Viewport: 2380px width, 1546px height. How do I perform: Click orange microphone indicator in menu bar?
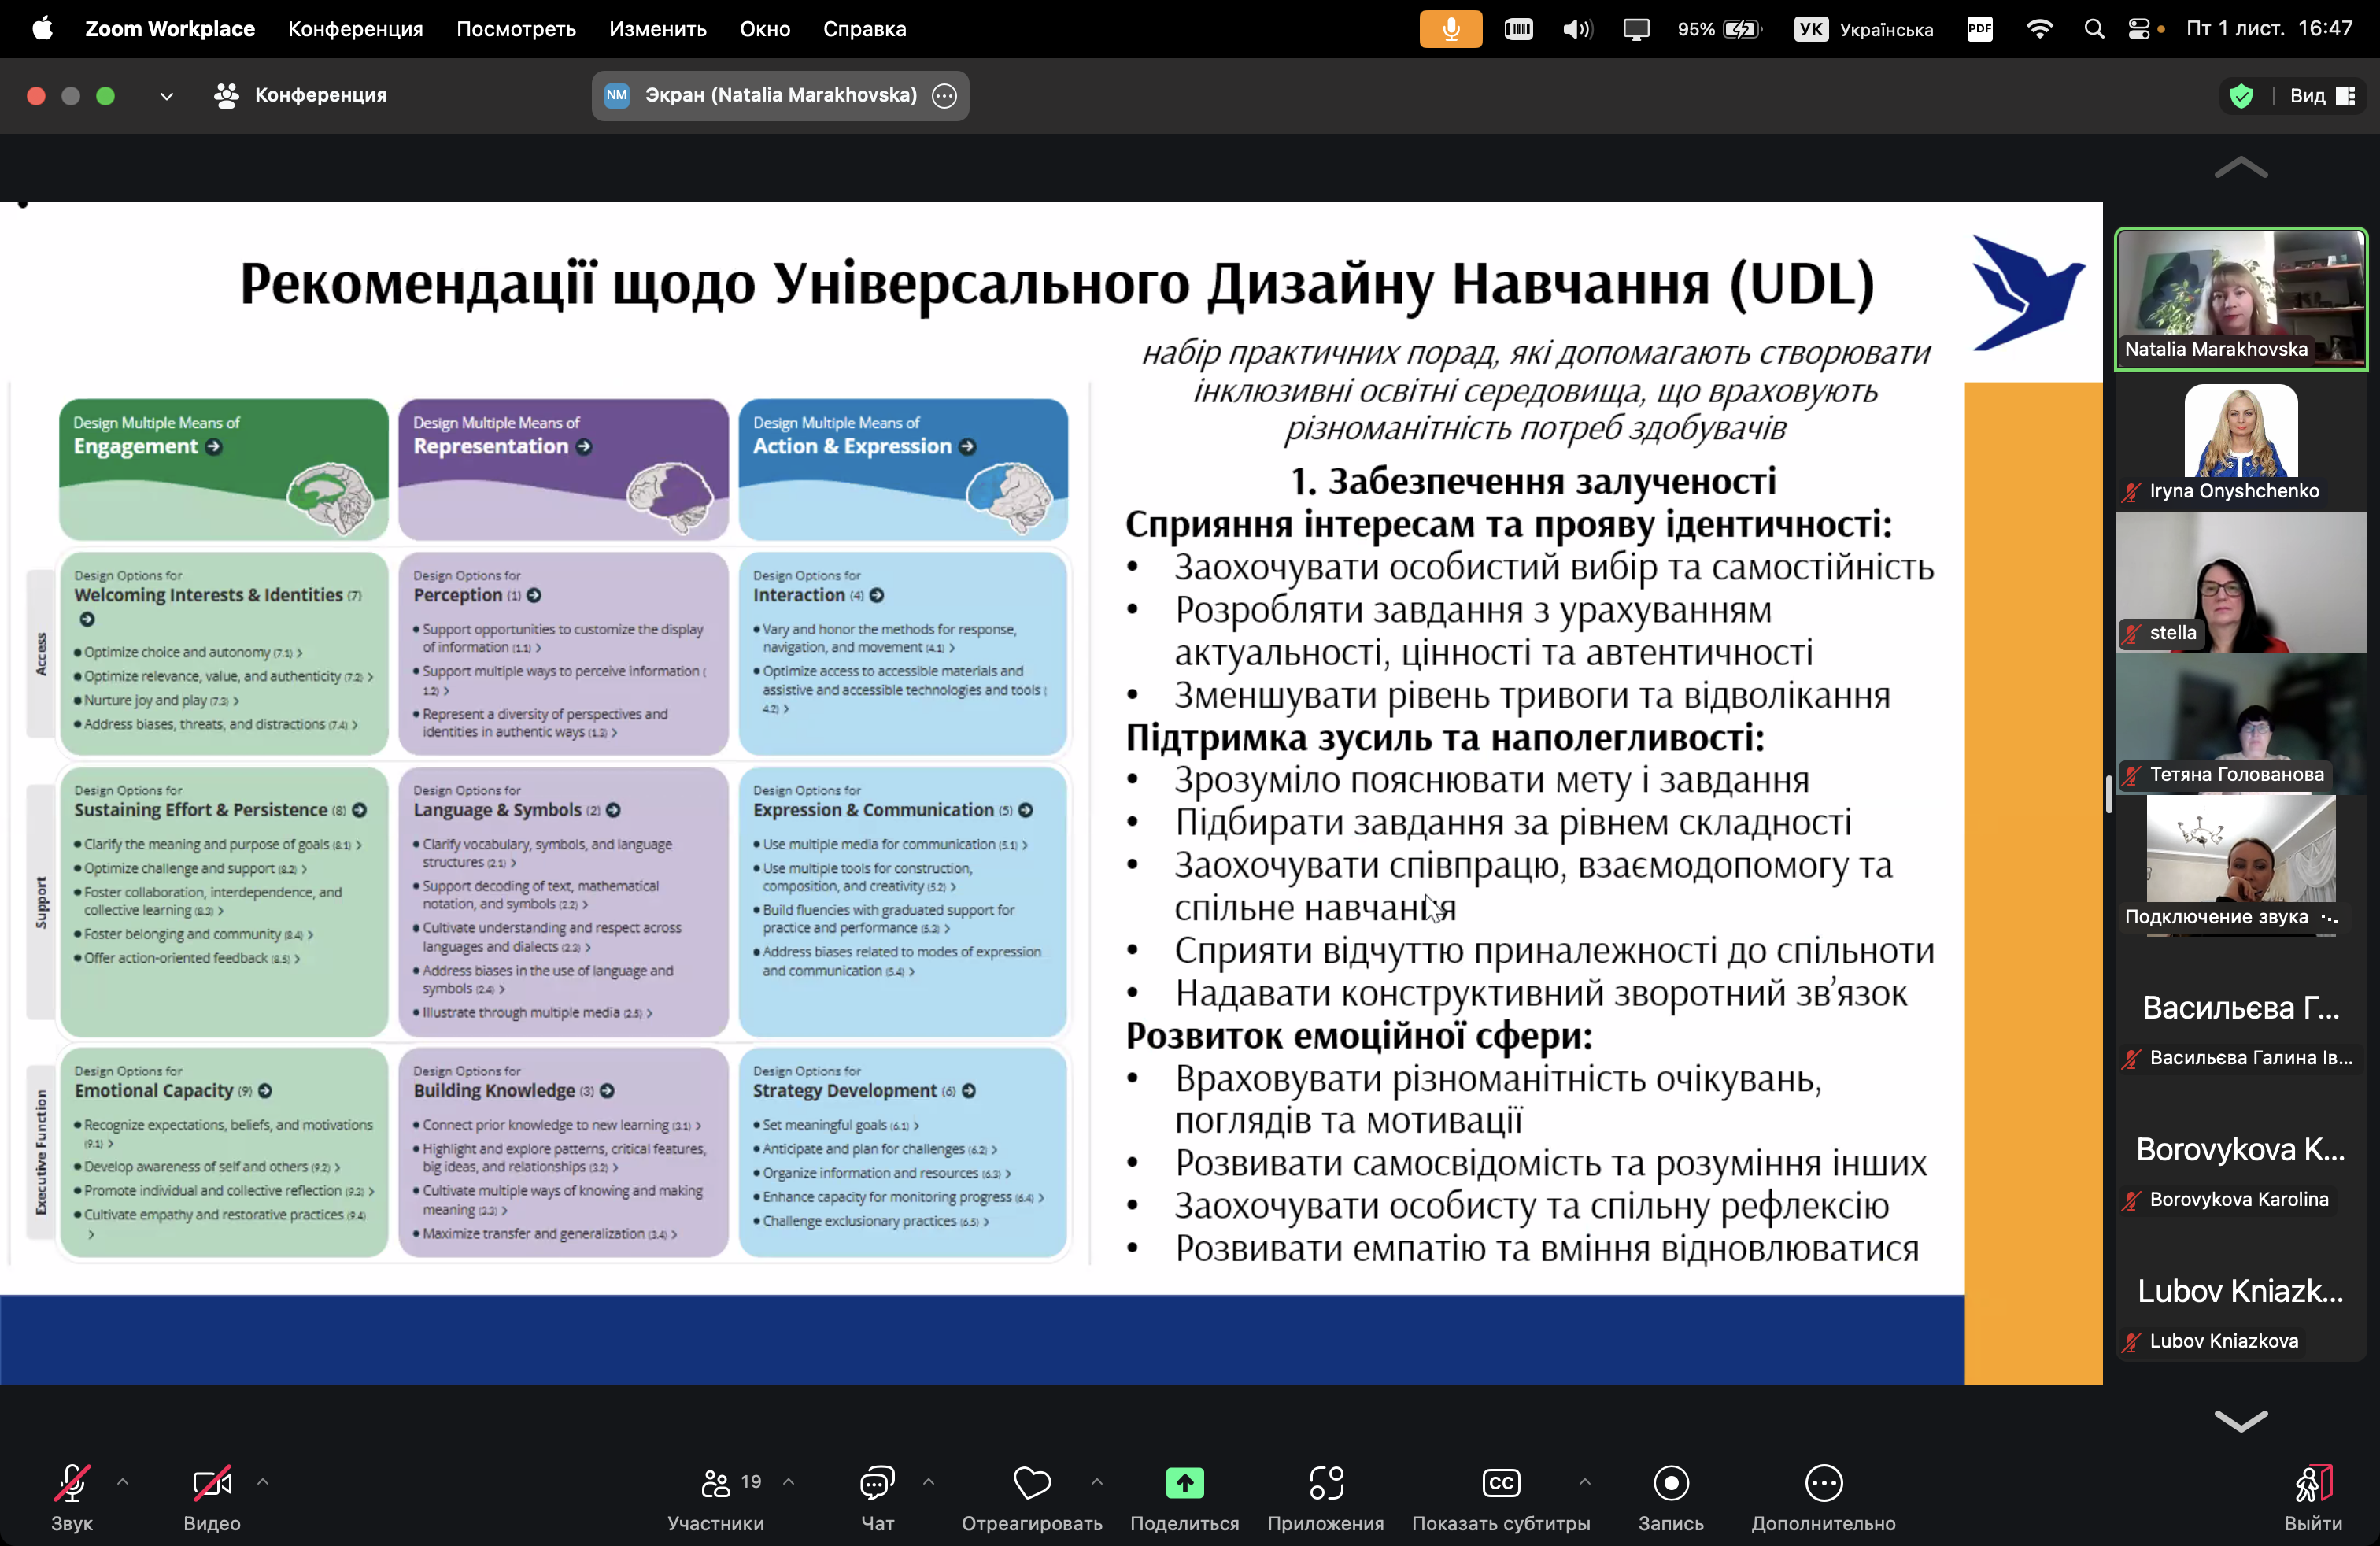pos(1451,29)
